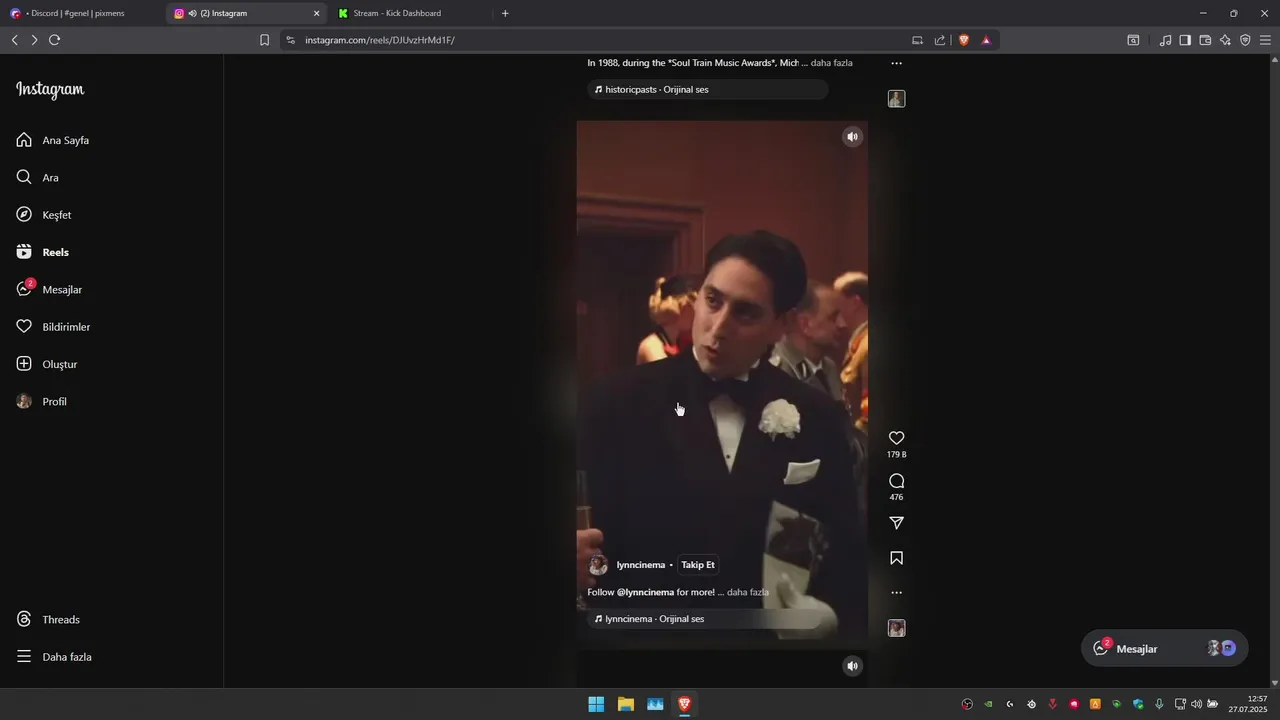Open clock showing 12:57 date
1280x720 pixels.
1250,704
